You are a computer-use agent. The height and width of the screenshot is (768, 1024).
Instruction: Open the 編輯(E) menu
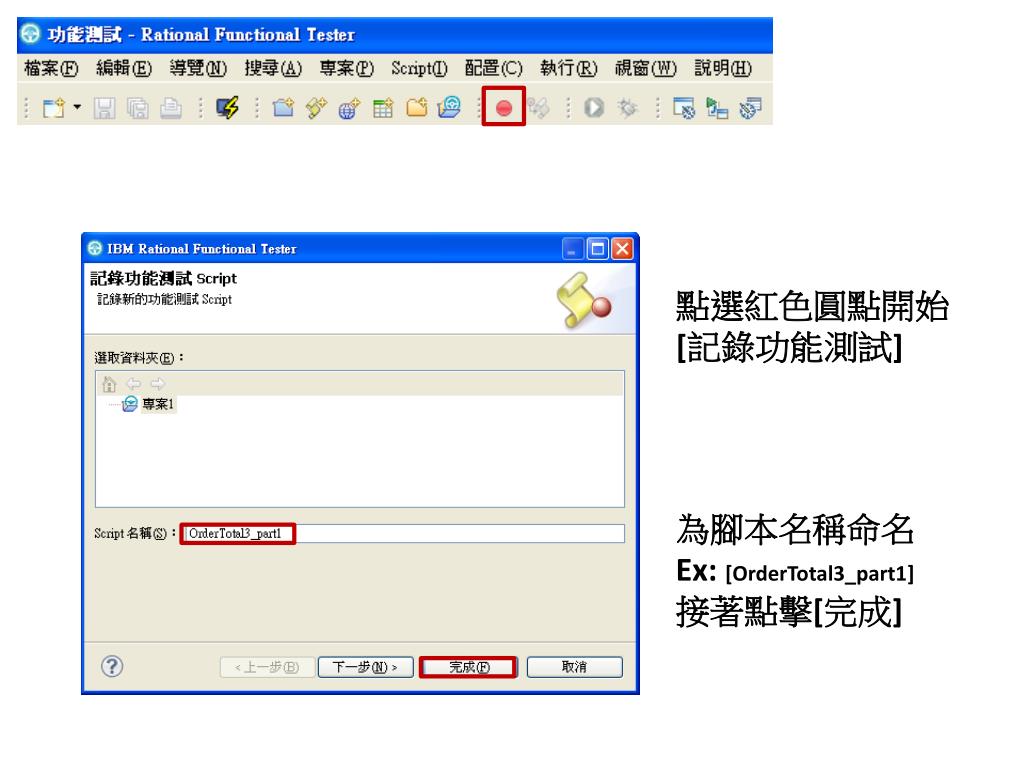pyautogui.click(x=124, y=68)
